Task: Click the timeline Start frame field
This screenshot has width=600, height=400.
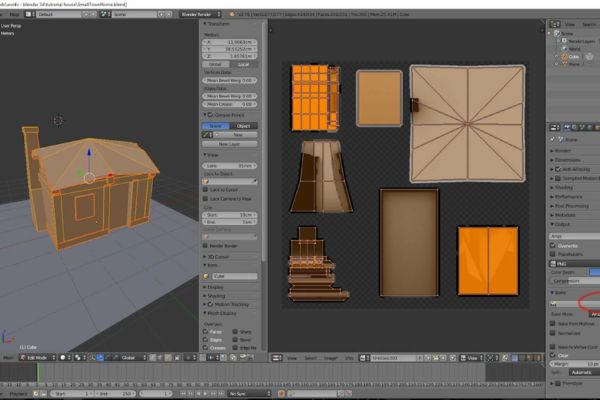Action: point(72,393)
